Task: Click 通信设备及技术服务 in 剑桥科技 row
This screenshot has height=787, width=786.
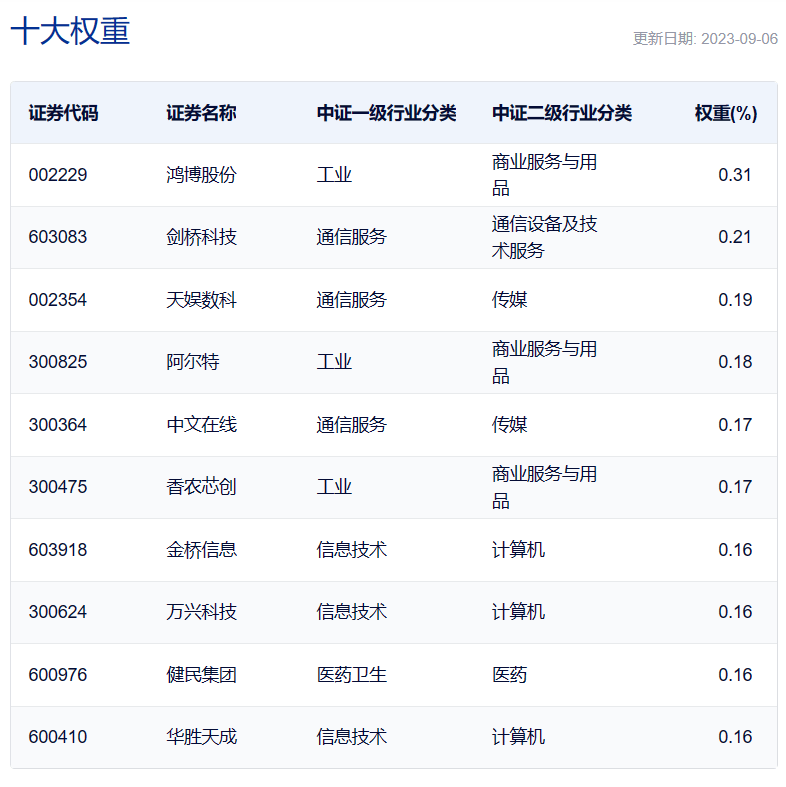Action: click(x=545, y=237)
